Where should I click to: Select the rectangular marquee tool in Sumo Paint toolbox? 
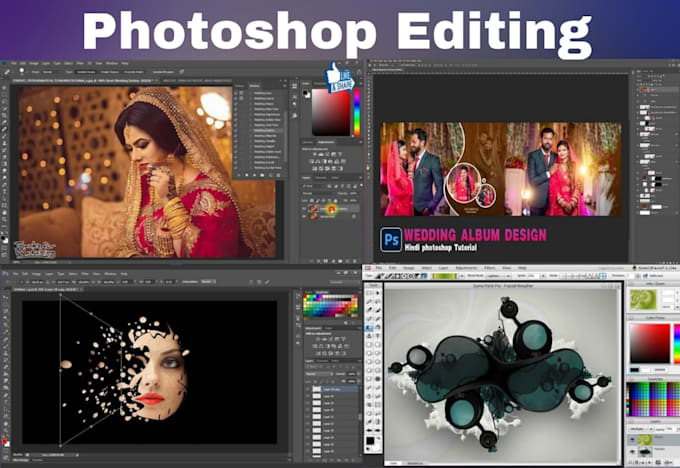[x=369, y=293]
